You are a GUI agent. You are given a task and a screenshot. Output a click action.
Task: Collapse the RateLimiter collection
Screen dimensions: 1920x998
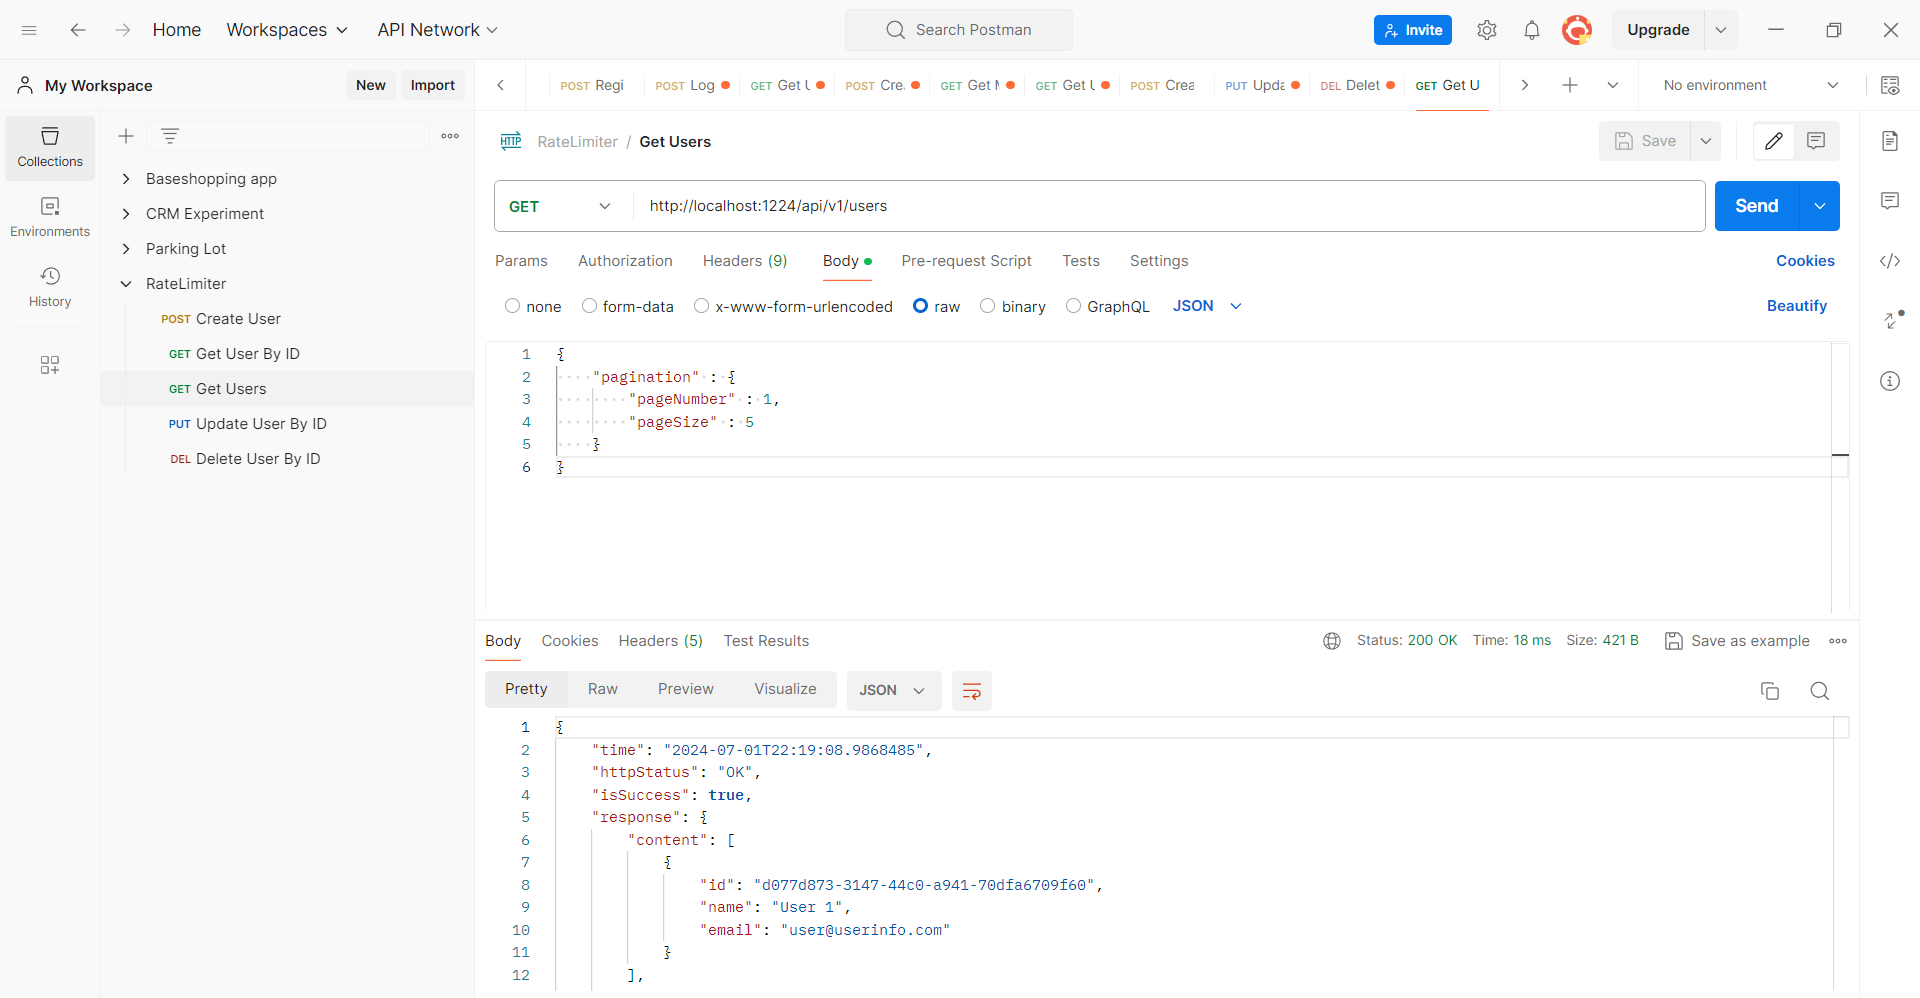[x=126, y=284]
